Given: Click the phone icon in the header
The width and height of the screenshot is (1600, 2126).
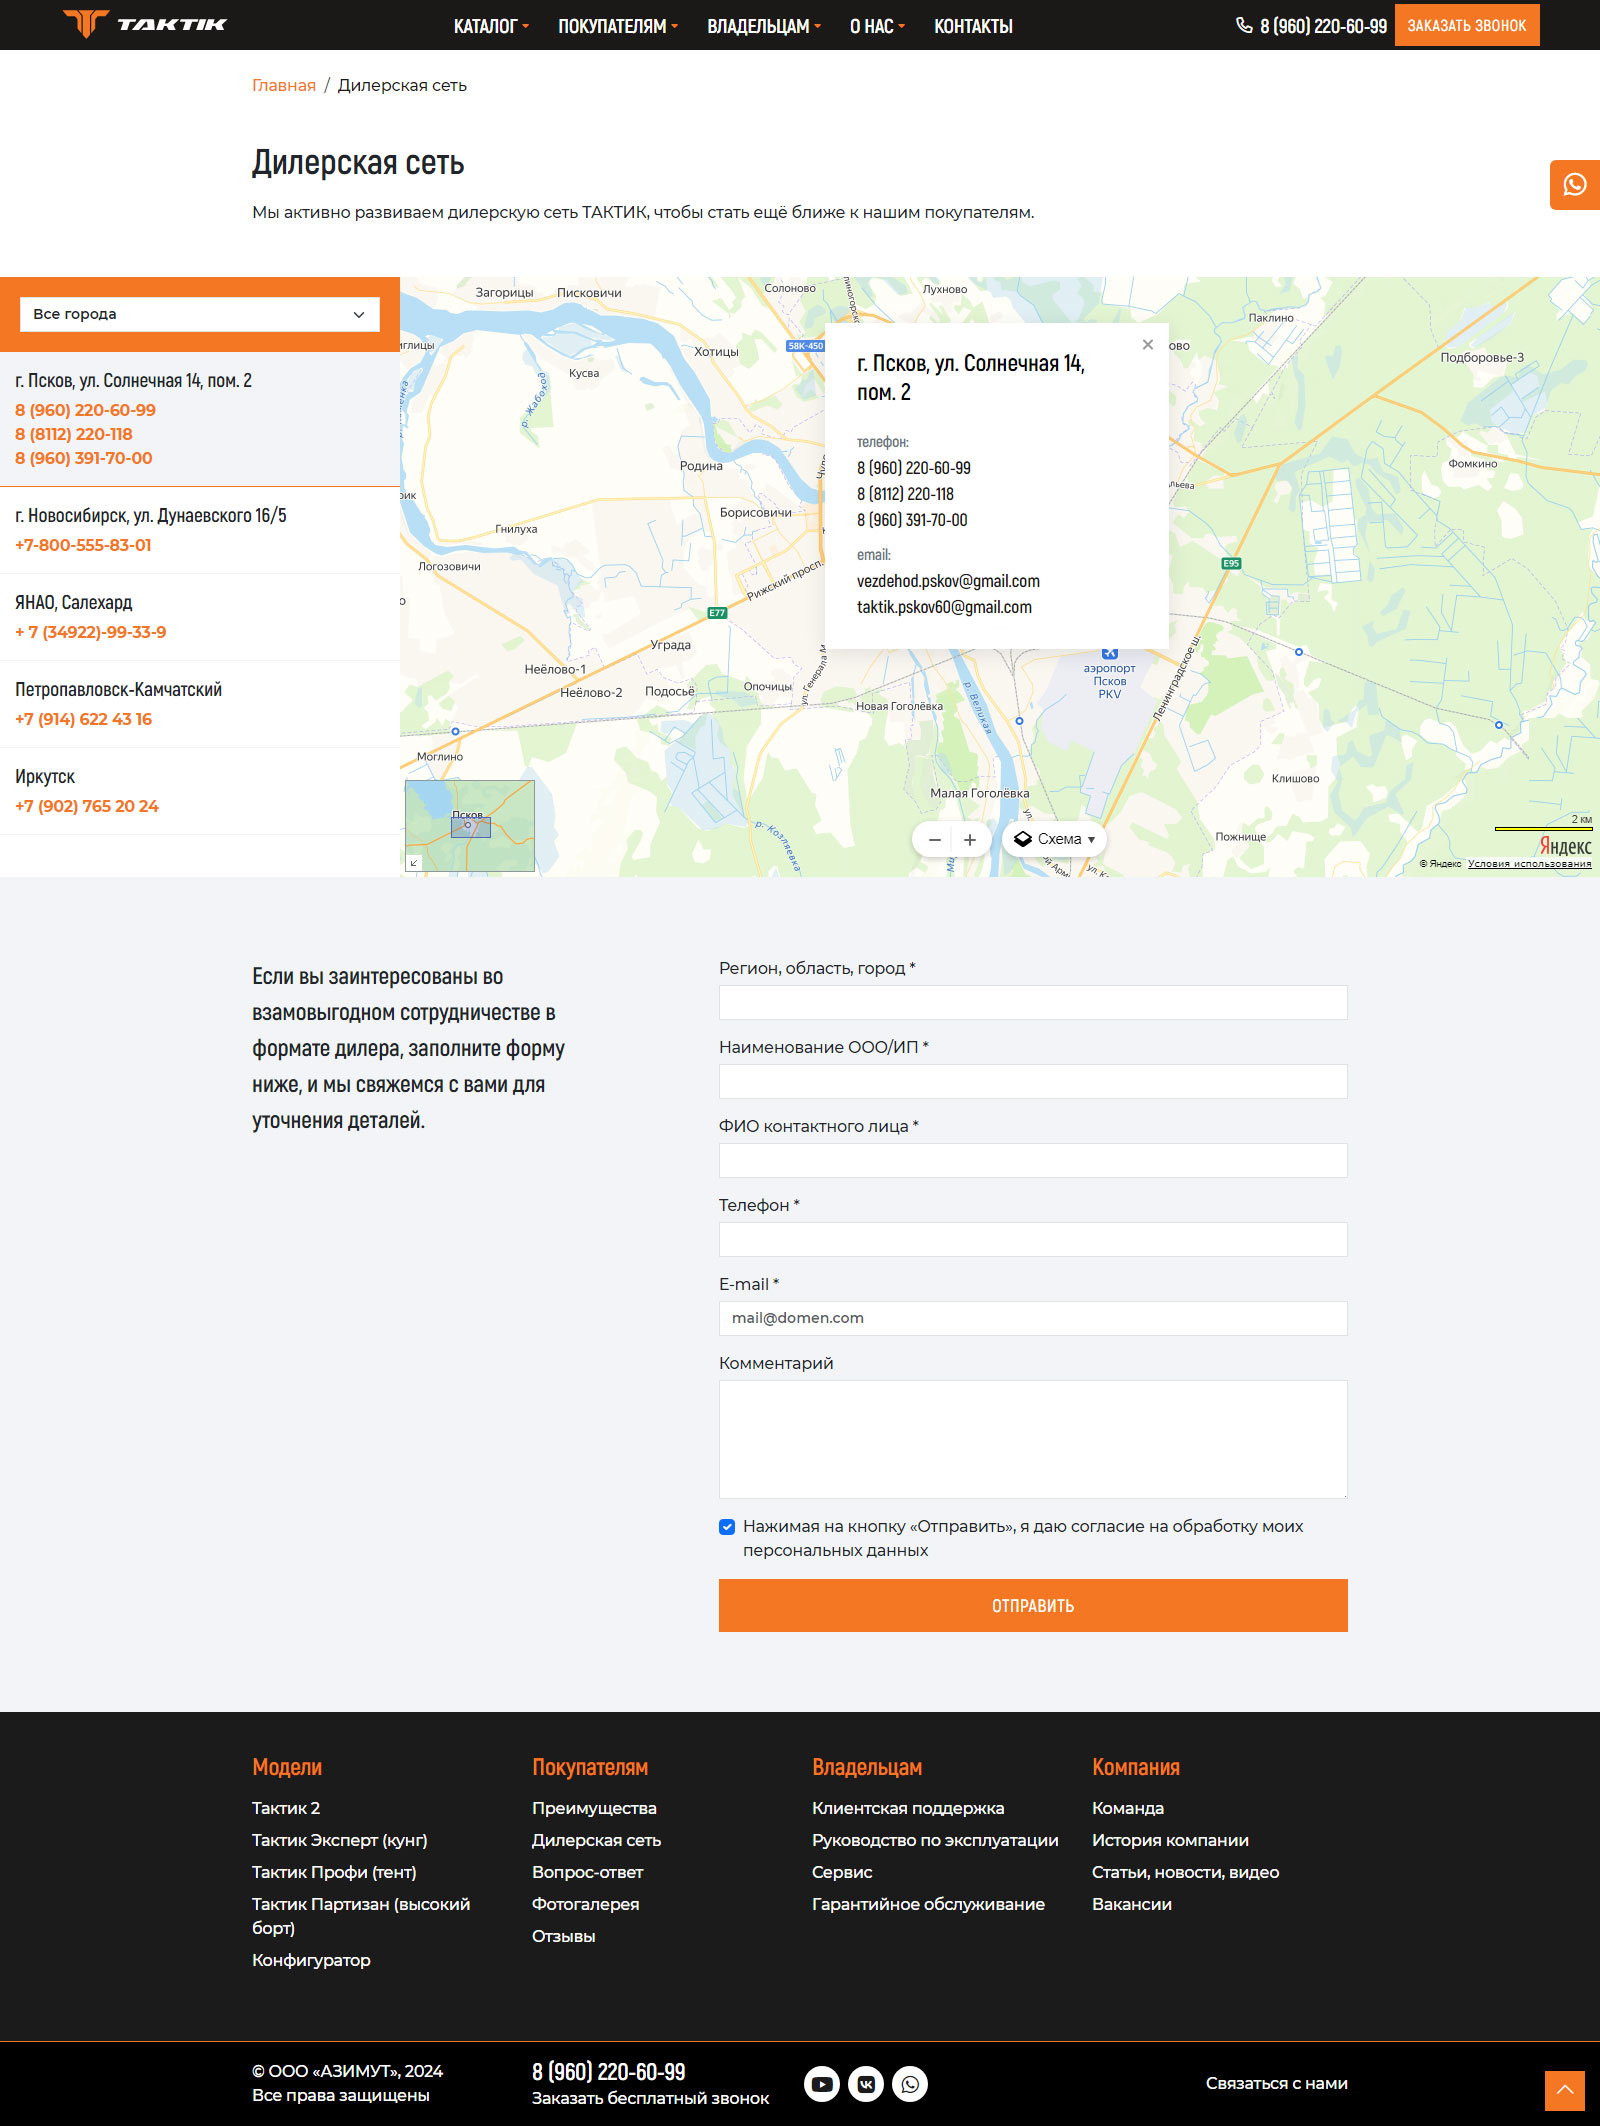Looking at the screenshot, I should pyautogui.click(x=1244, y=25).
